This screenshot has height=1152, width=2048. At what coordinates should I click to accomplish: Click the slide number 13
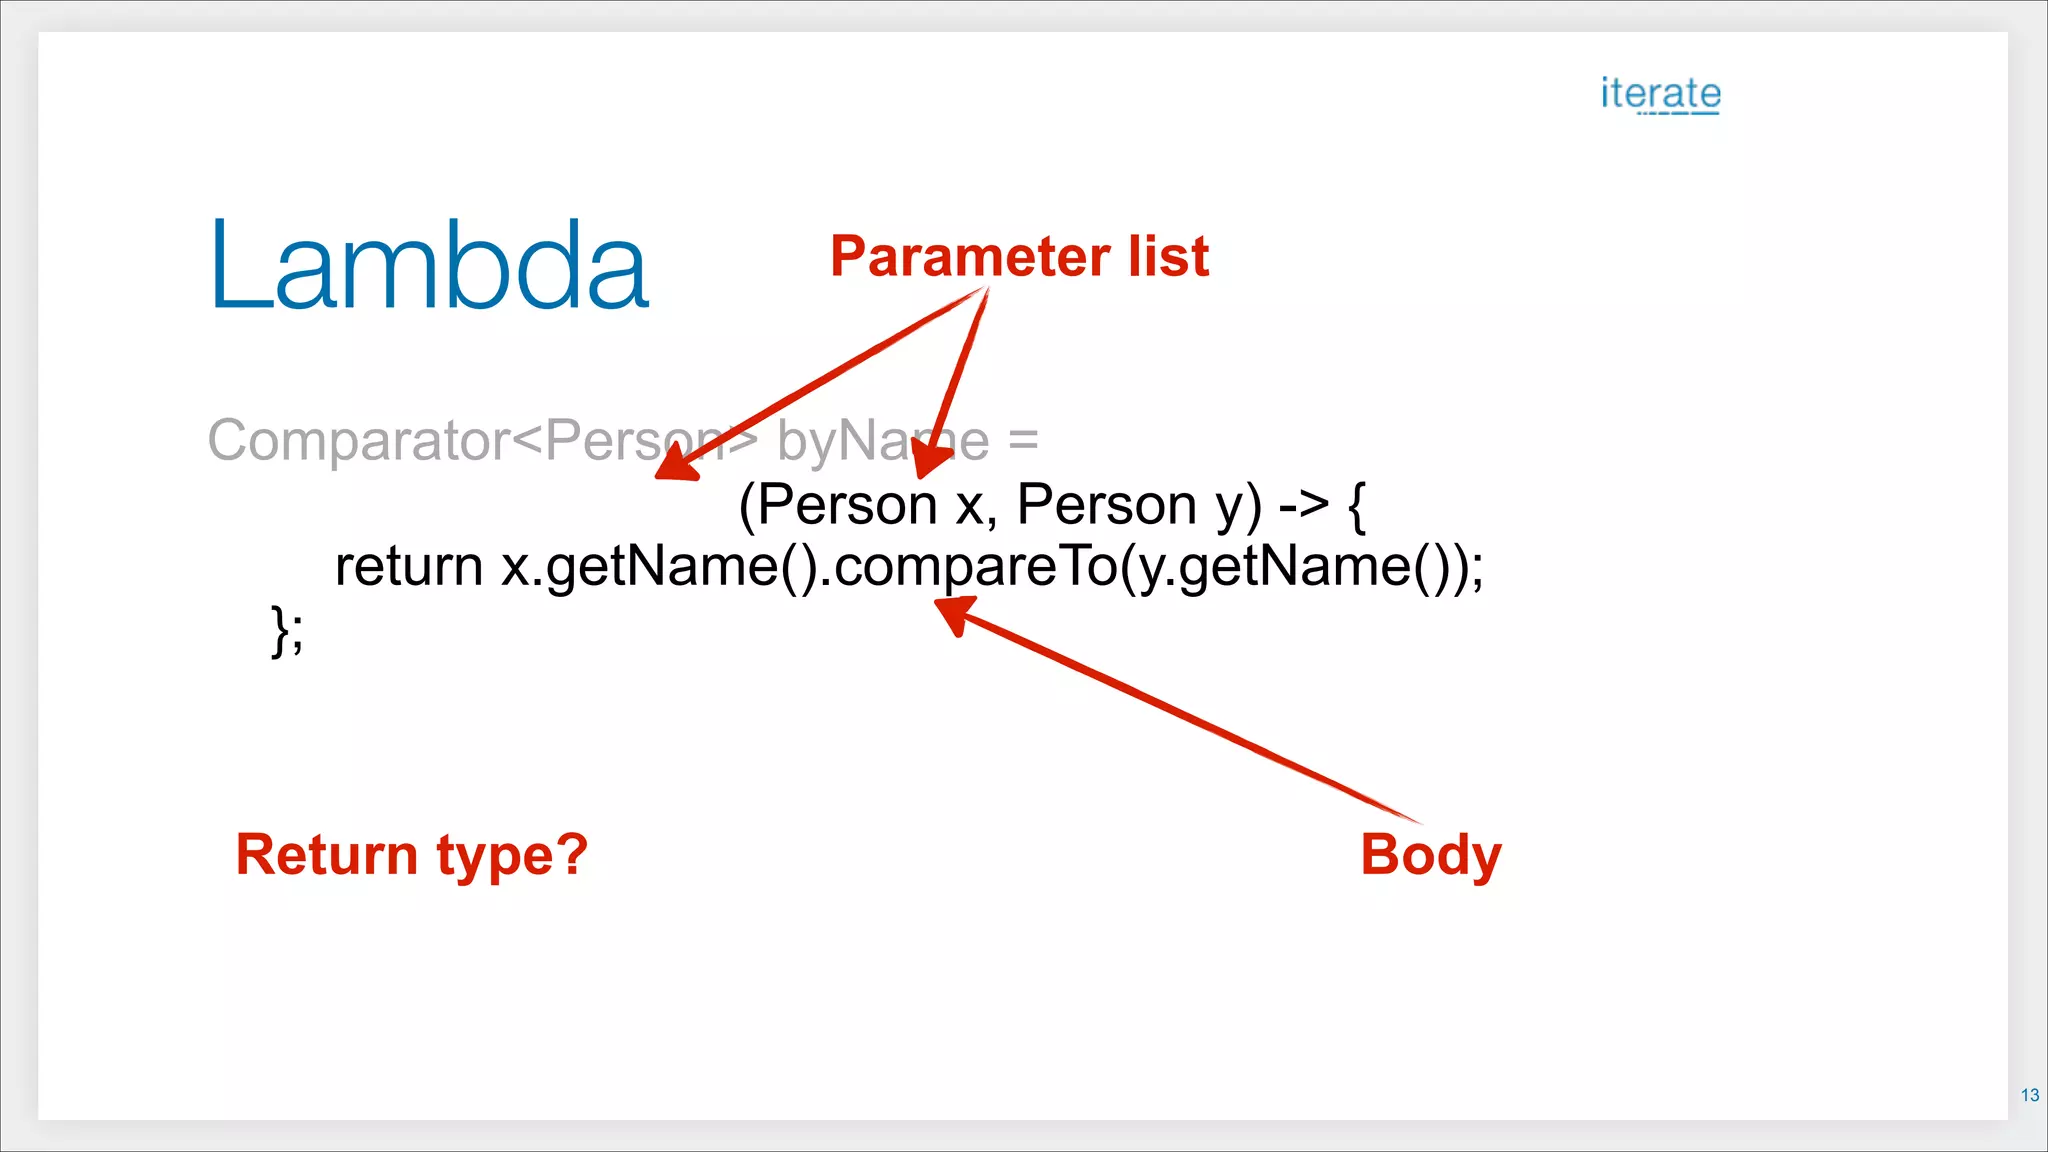(x=2029, y=1095)
